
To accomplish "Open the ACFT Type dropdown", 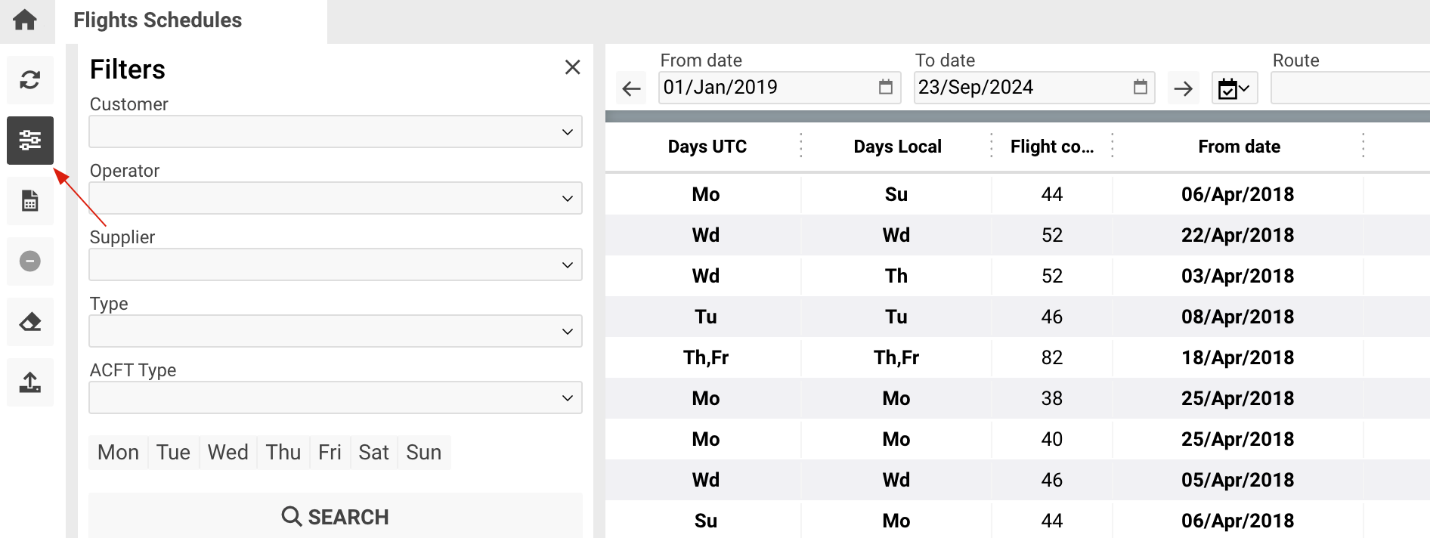I will (335, 398).
